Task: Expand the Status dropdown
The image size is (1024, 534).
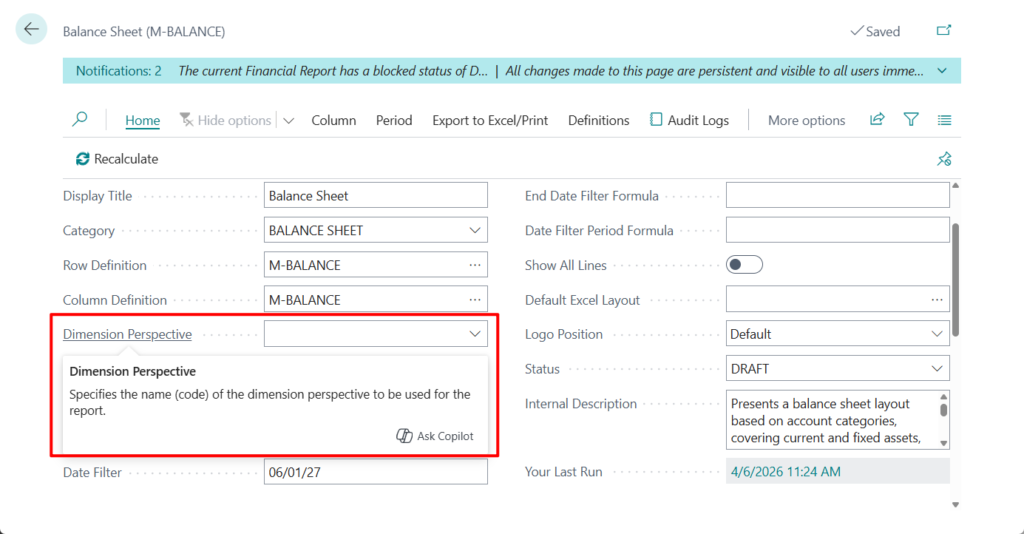Action: (937, 369)
